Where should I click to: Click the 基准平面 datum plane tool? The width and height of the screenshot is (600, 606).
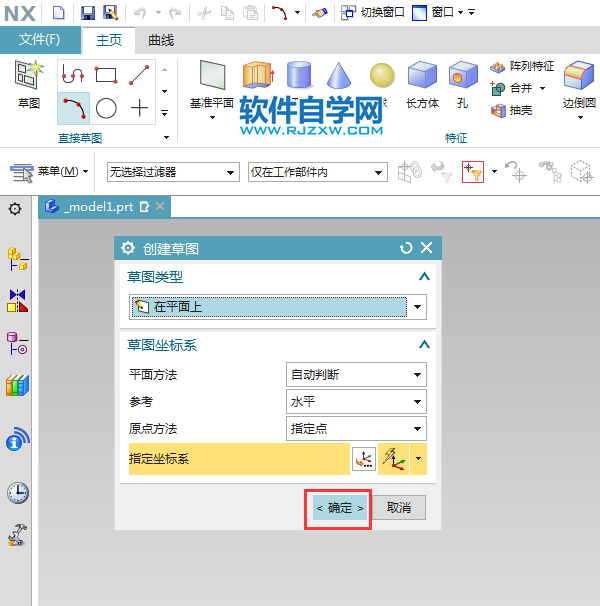coord(212,83)
